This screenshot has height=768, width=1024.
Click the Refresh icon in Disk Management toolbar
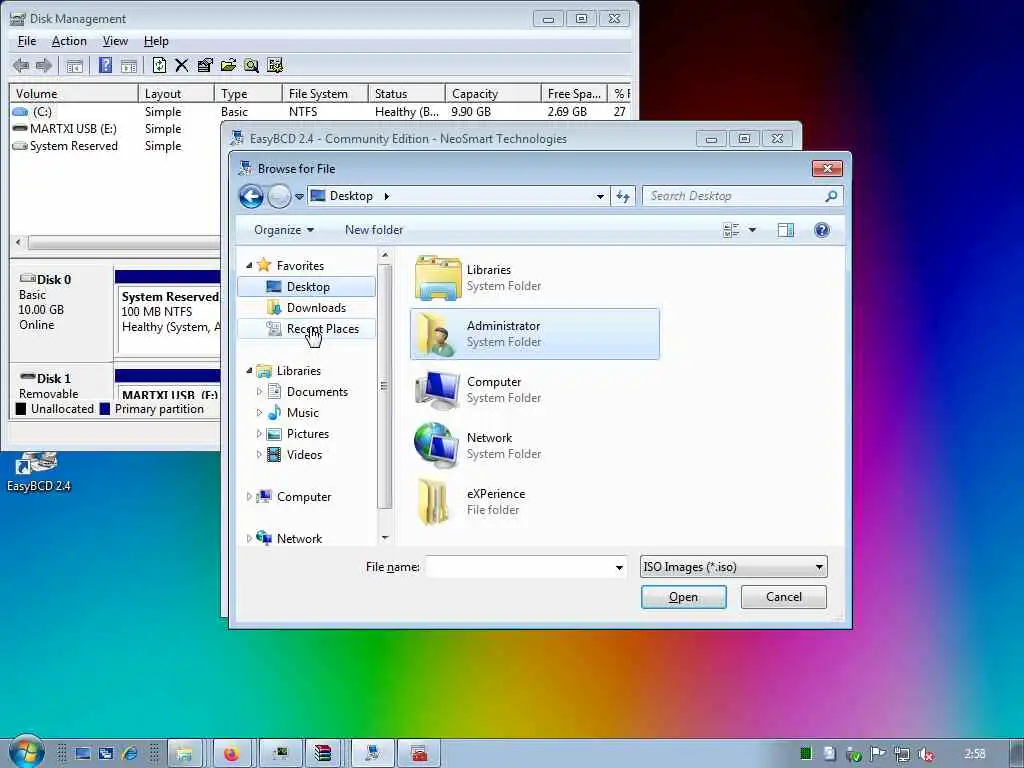click(x=159, y=65)
